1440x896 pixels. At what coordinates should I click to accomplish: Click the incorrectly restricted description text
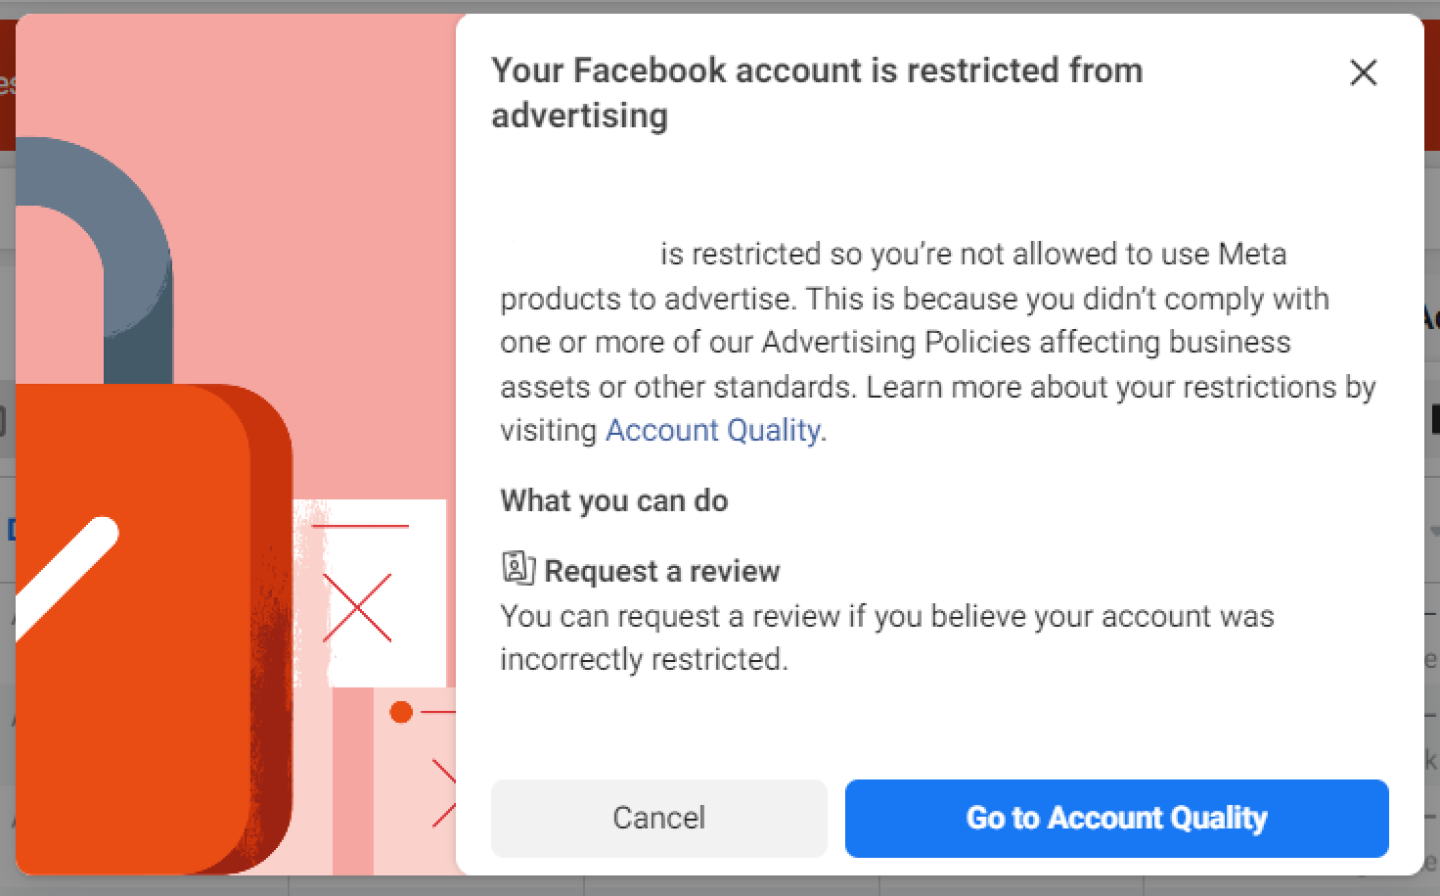click(x=886, y=637)
